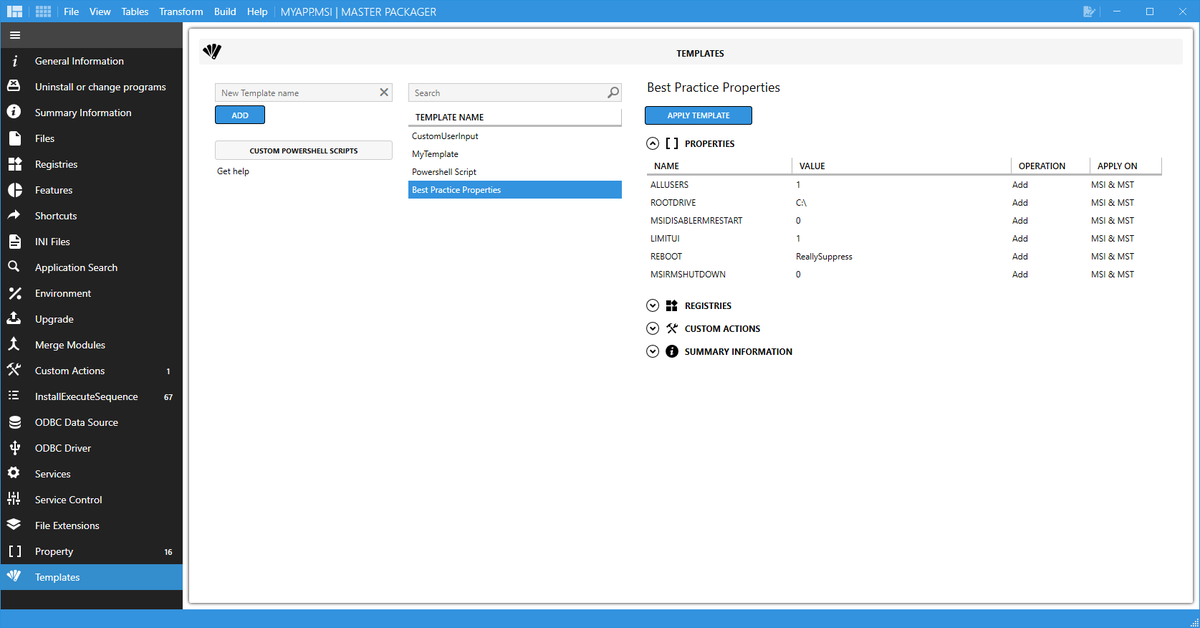Expand the CUSTOM ACTIONS section
The image size is (1200, 628).
(x=652, y=328)
